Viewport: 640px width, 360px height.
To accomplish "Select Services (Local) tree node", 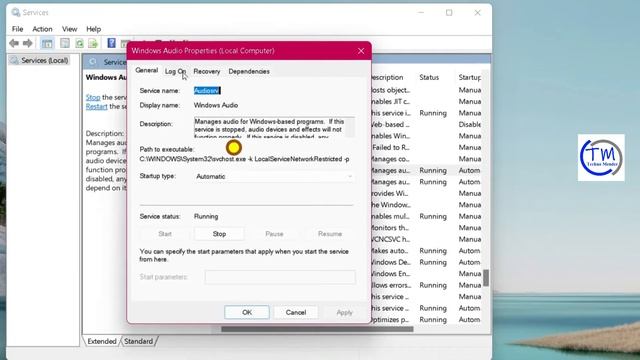I will click(x=44, y=60).
